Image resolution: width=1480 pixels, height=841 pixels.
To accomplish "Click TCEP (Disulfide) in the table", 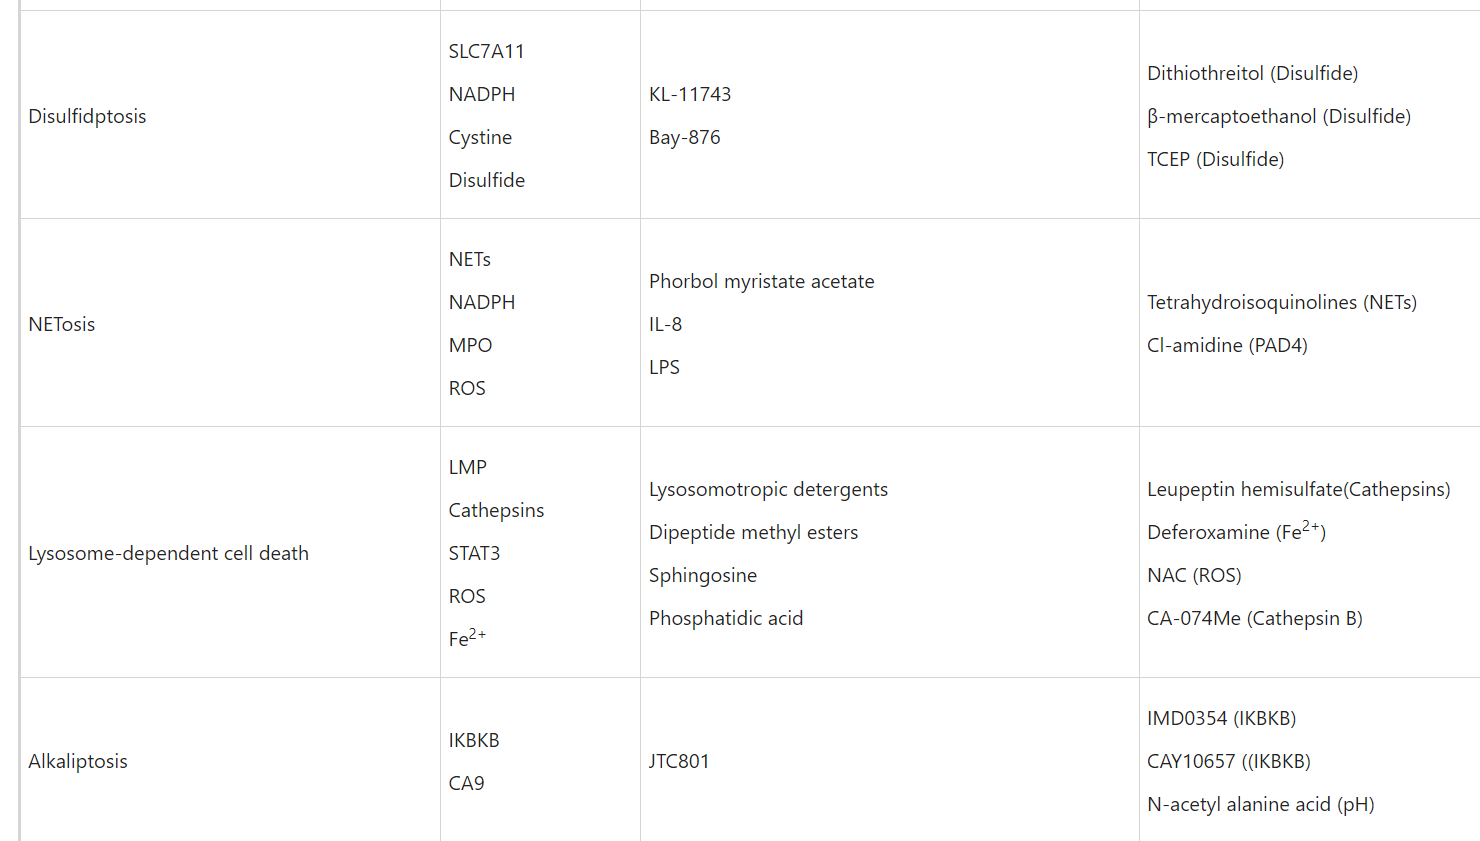I will (1215, 159).
